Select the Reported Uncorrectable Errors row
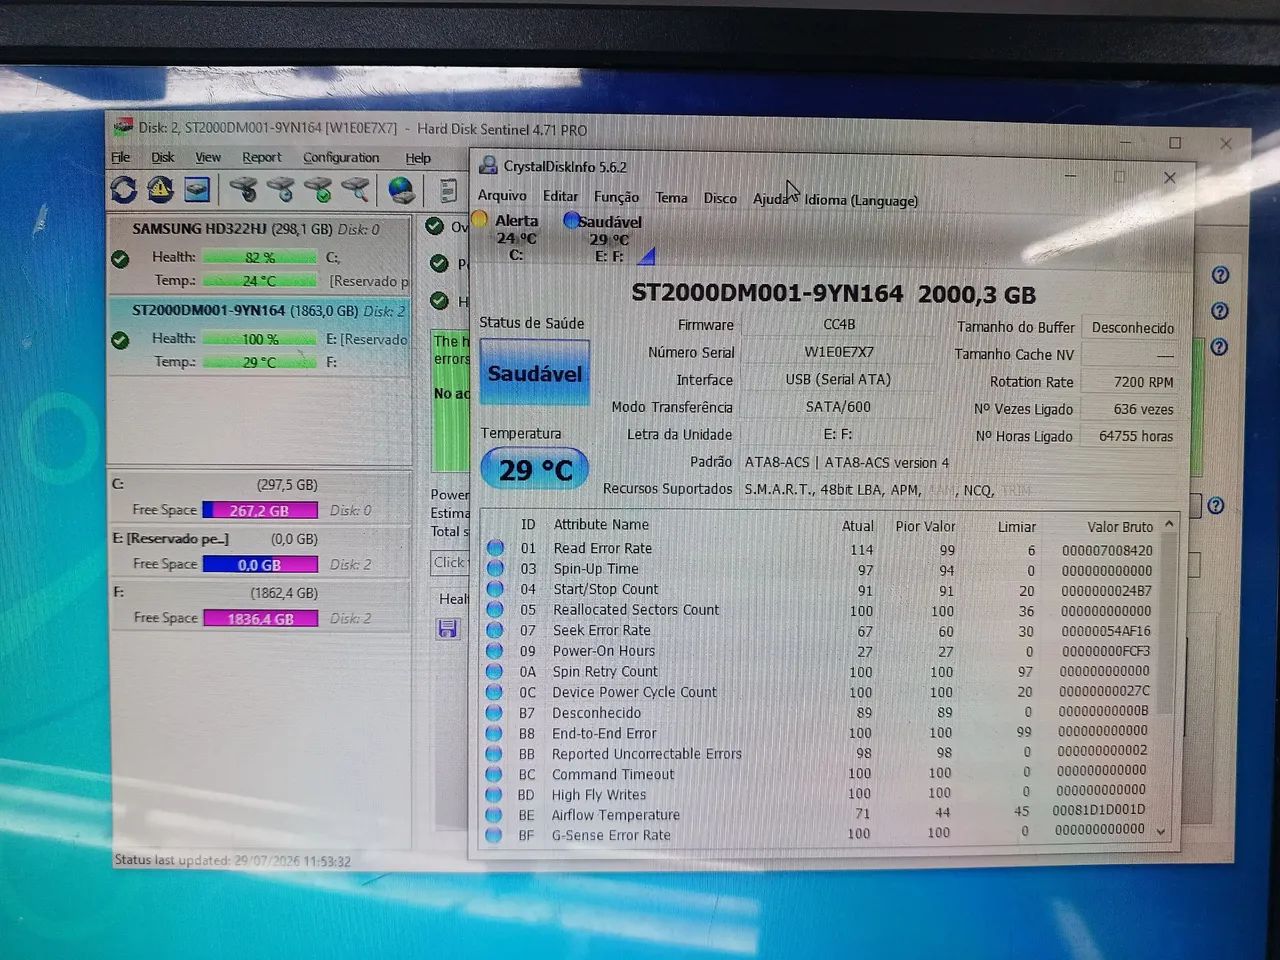Screen dimensions: 1280x960 [820, 754]
